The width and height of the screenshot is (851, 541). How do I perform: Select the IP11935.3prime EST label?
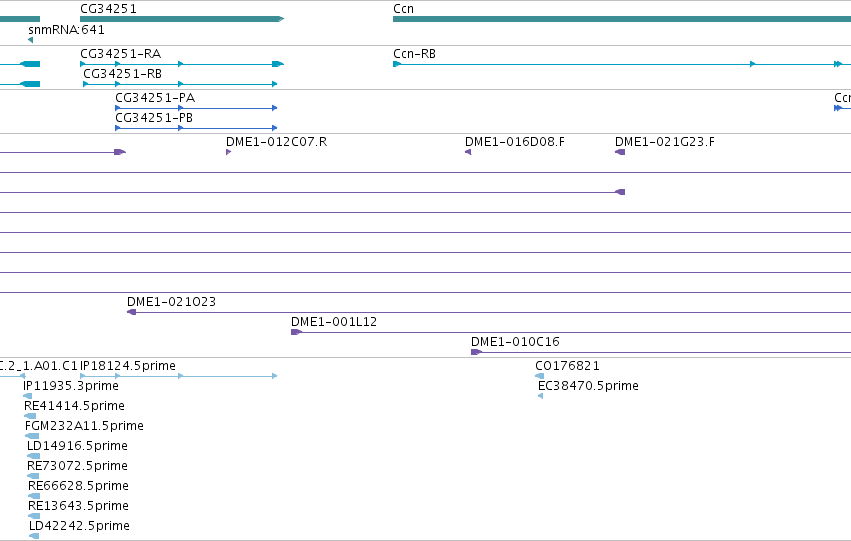point(71,386)
